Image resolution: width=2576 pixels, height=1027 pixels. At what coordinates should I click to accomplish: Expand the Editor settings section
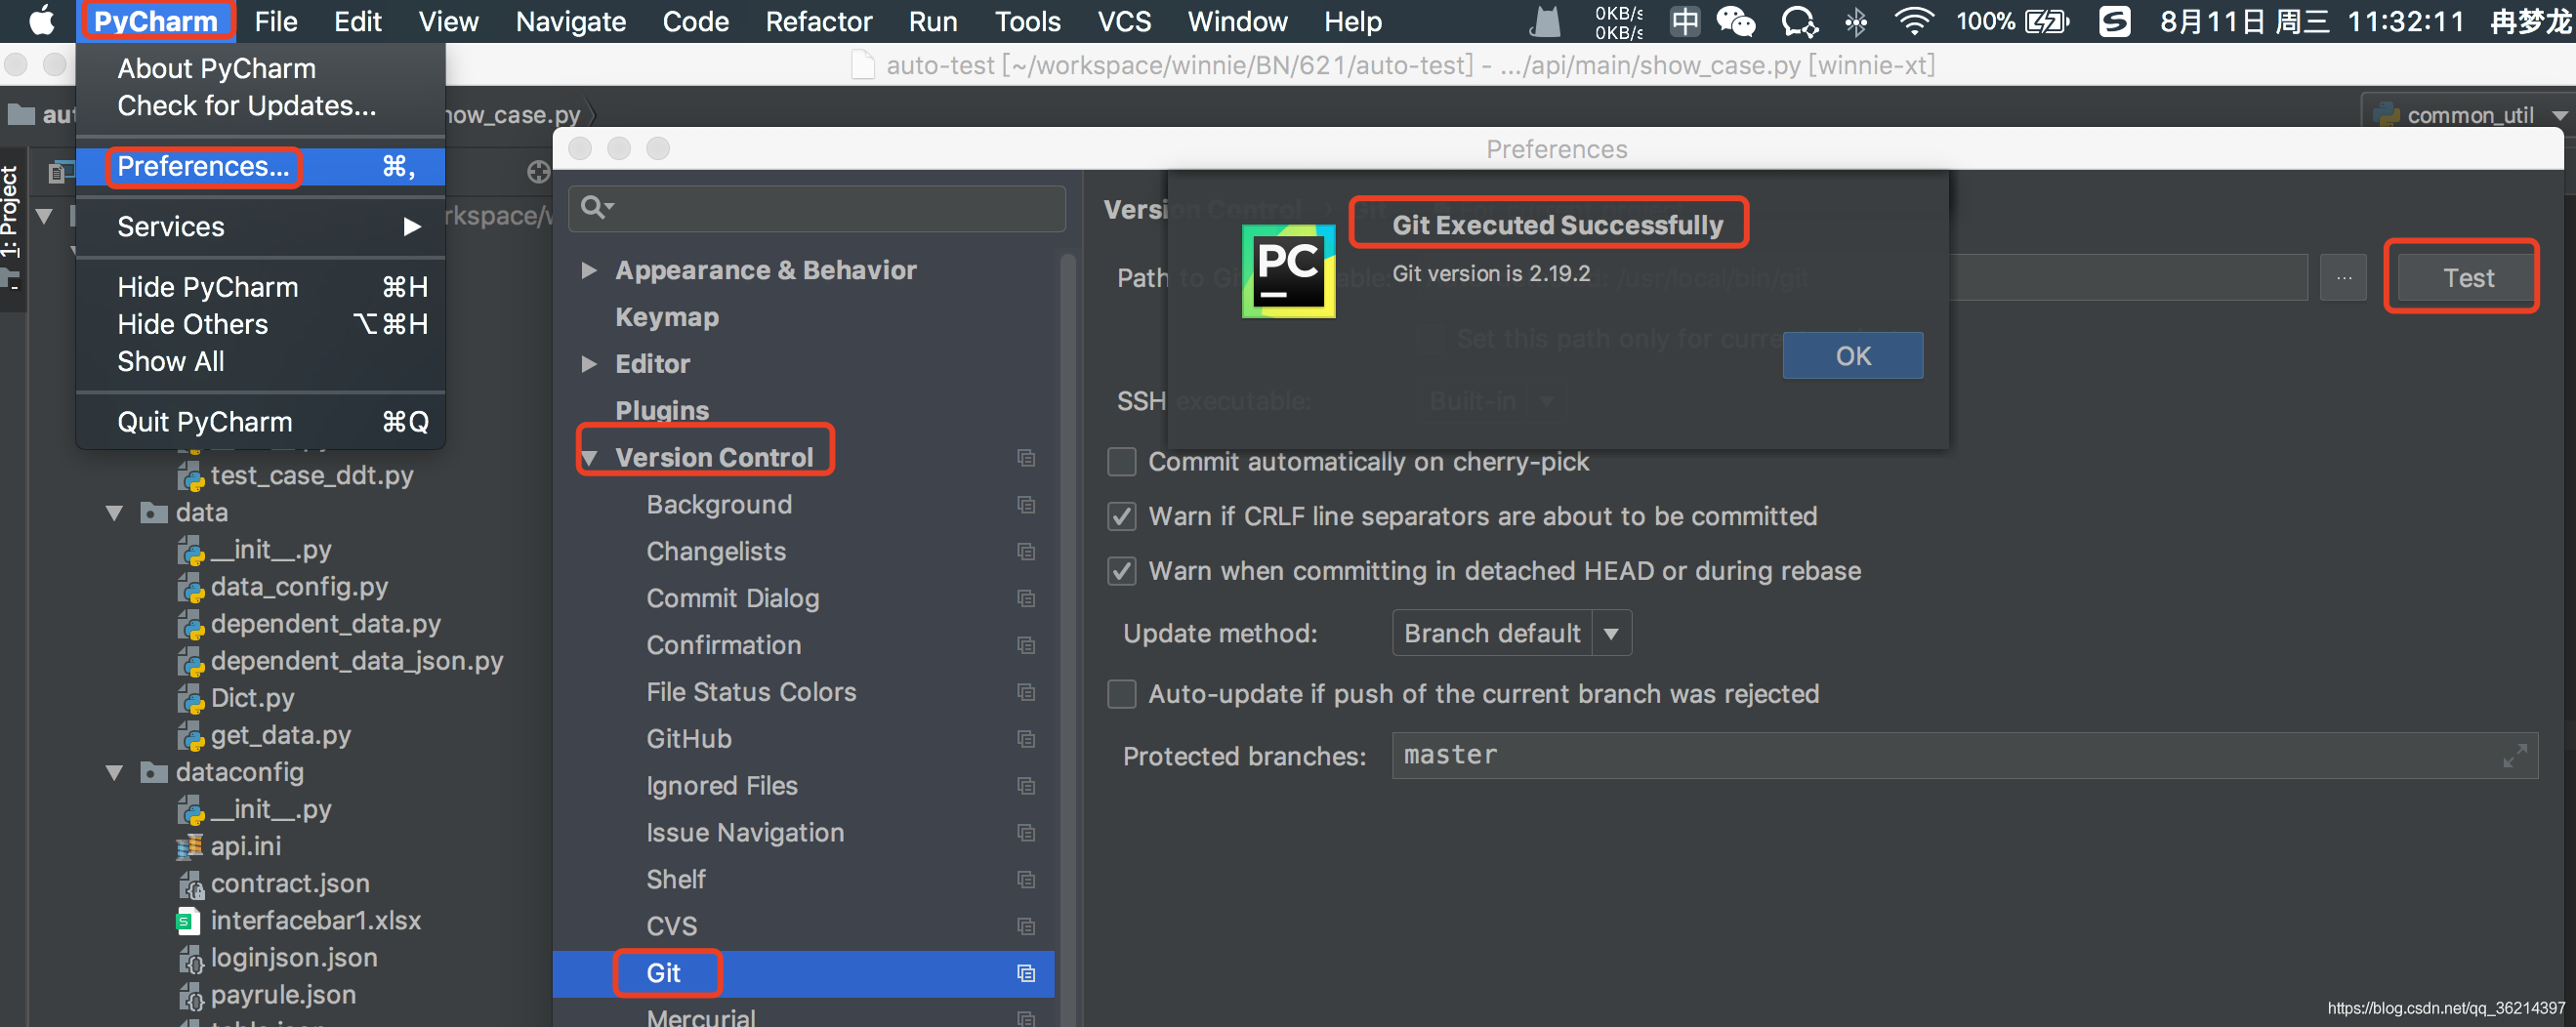(589, 364)
